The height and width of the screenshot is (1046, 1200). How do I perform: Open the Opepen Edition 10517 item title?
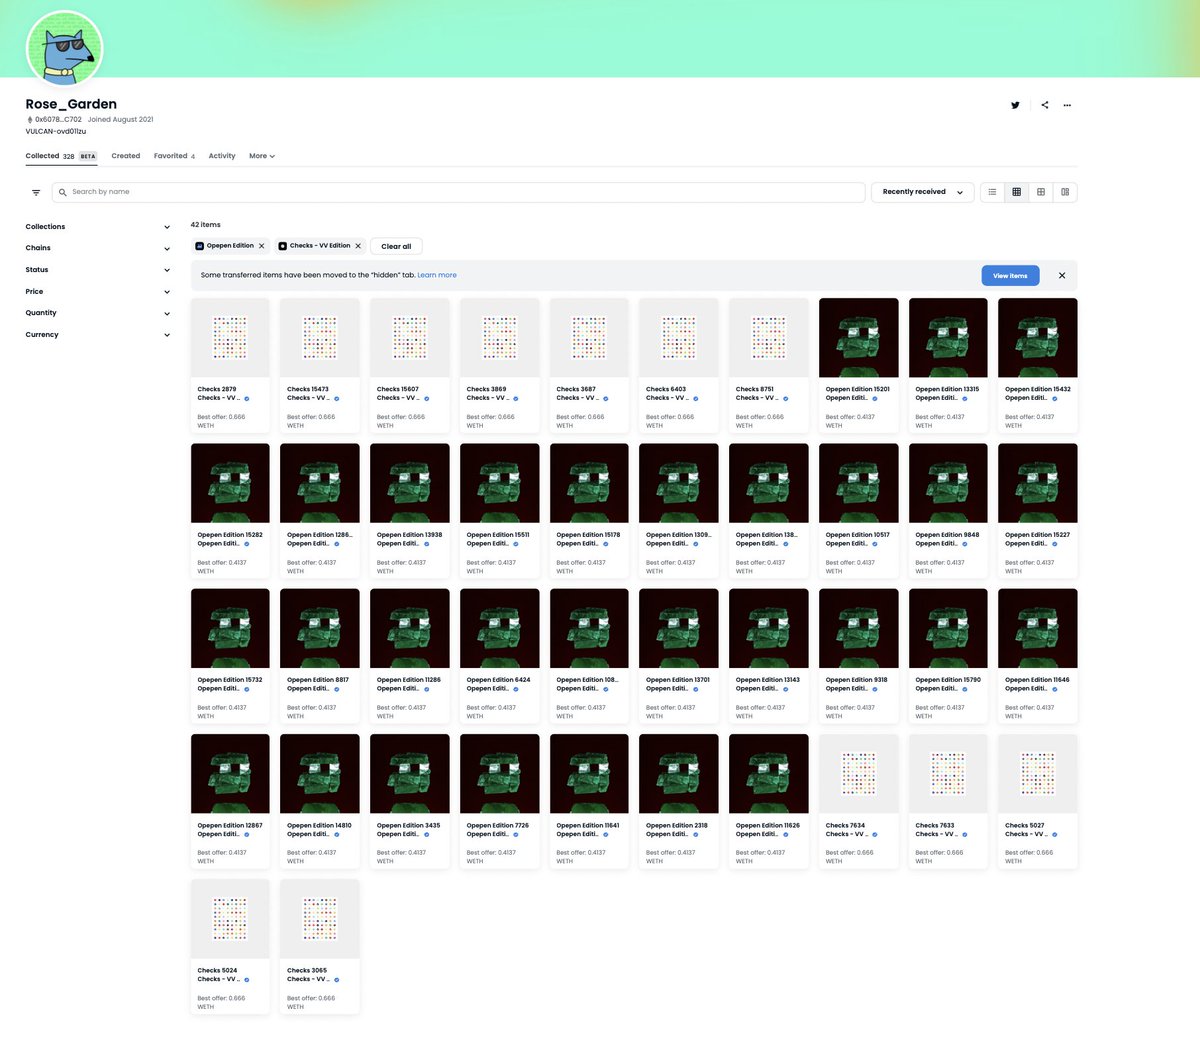tap(857, 535)
